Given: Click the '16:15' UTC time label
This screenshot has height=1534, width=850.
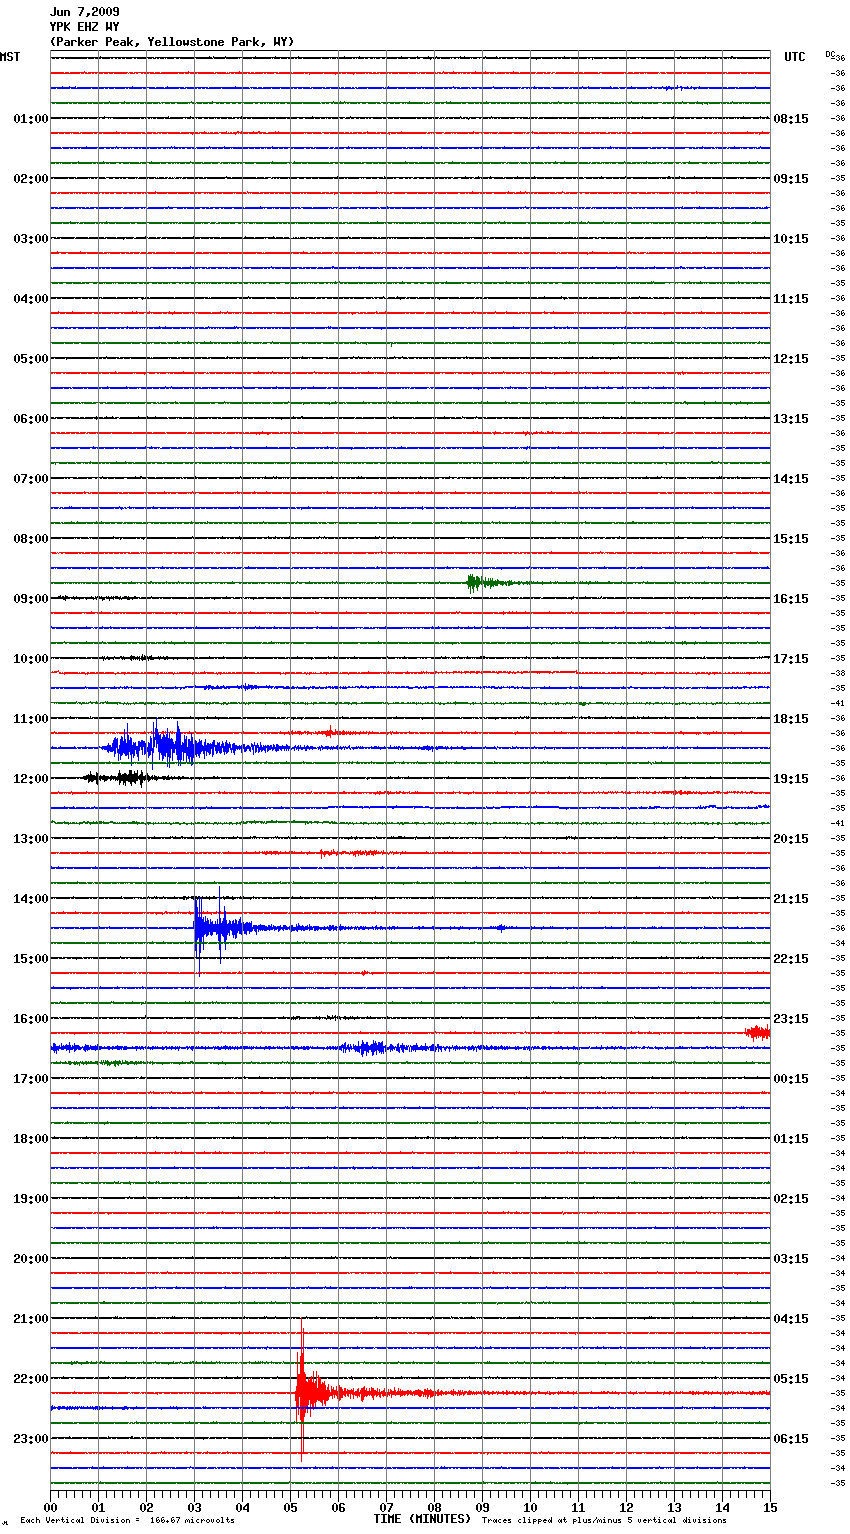Looking at the screenshot, I should tap(791, 599).
